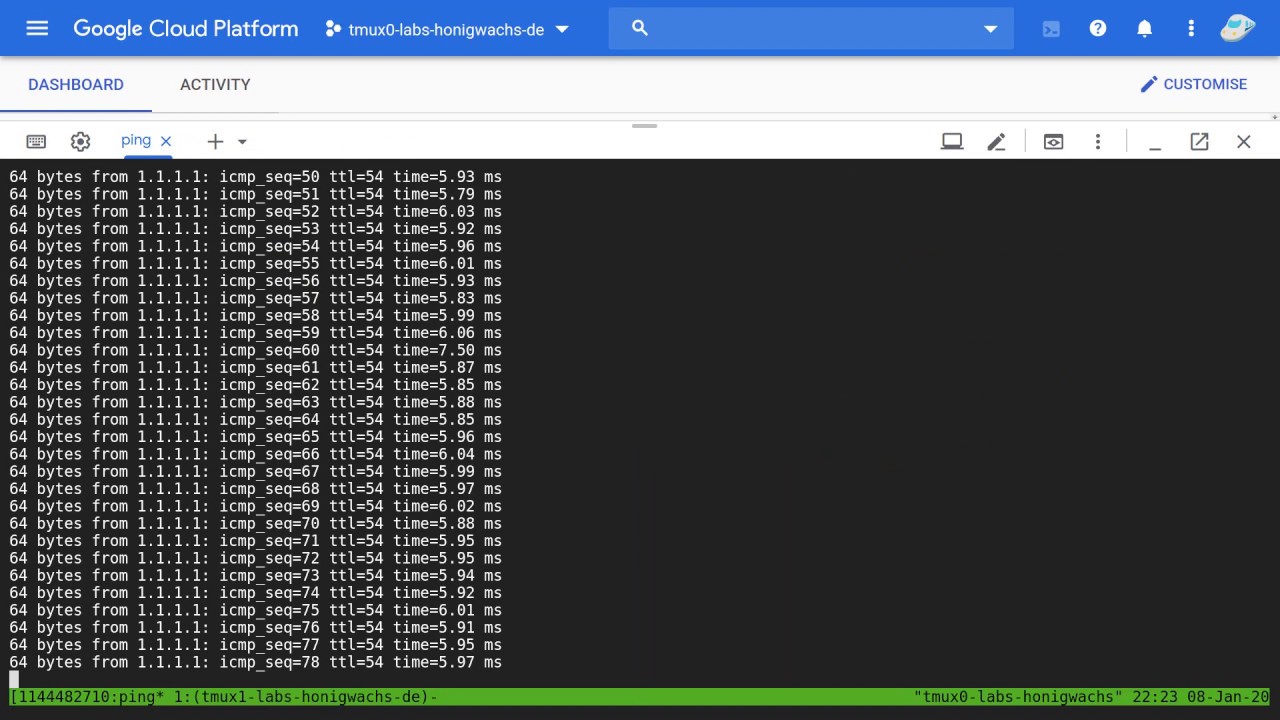
Task: Click the search magnifier icon
Action: pyautogui.click(x=640, y=28)
